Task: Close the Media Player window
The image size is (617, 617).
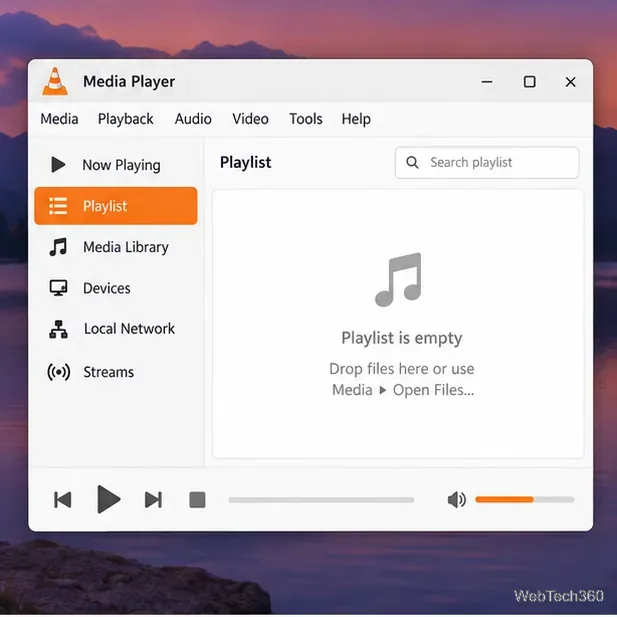Action: (x=571, y=82)
